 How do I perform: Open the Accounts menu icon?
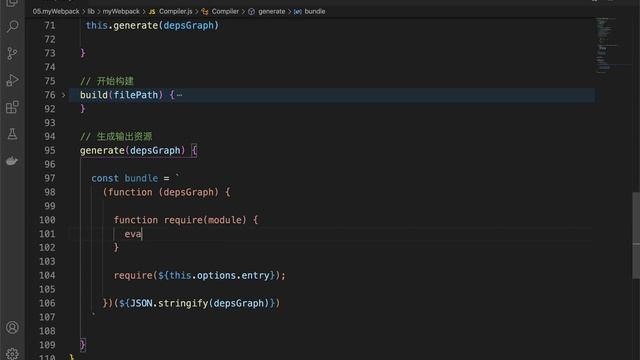pos(12,327)
